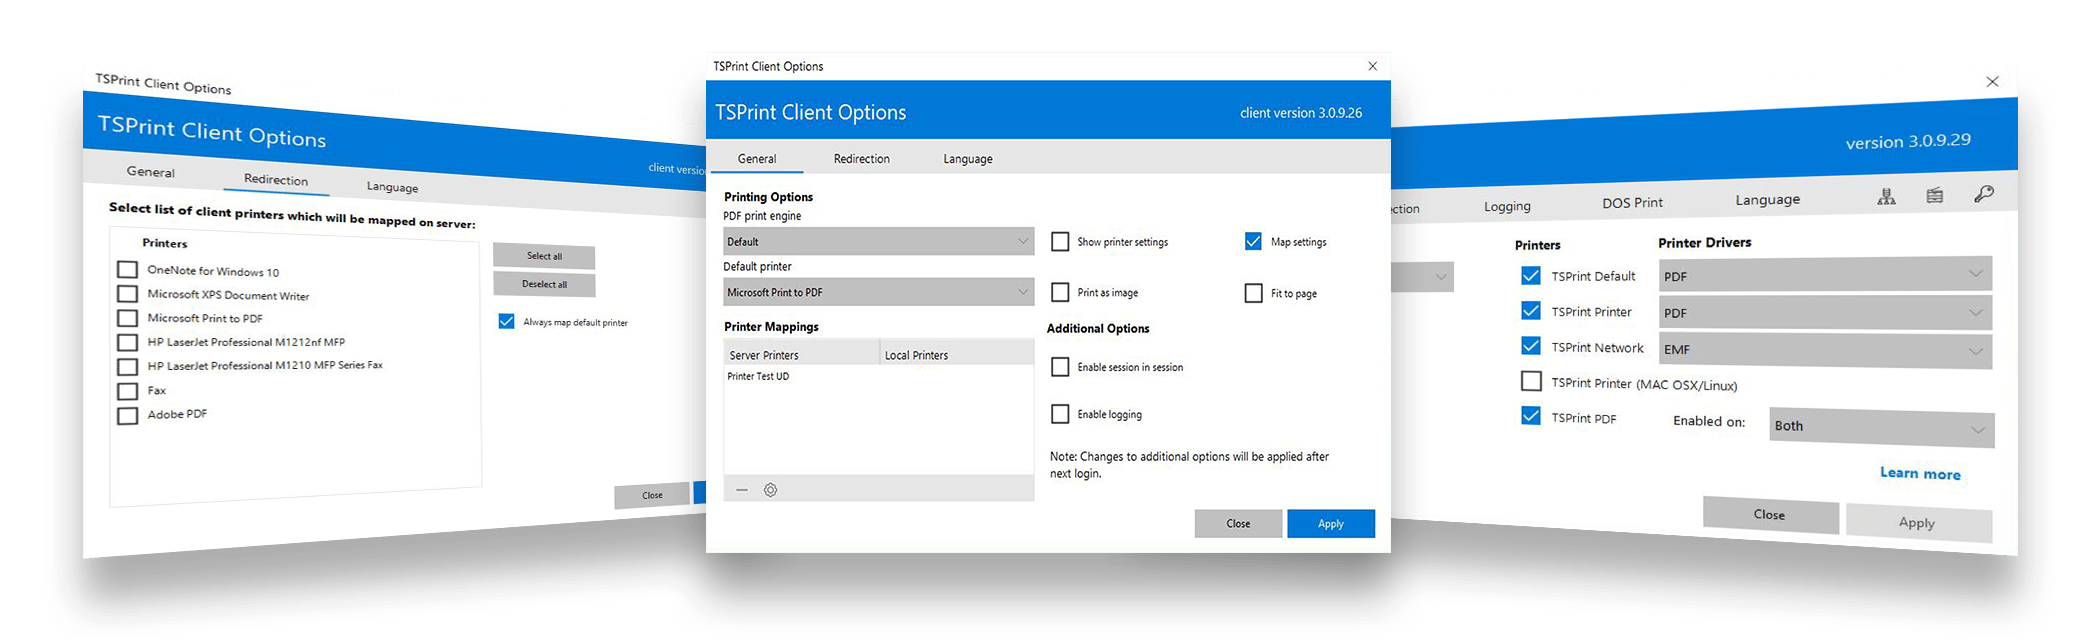Screen dimensions: 2100x641
Task: Turn on Enable logging checkbox
Action: 1060,414
